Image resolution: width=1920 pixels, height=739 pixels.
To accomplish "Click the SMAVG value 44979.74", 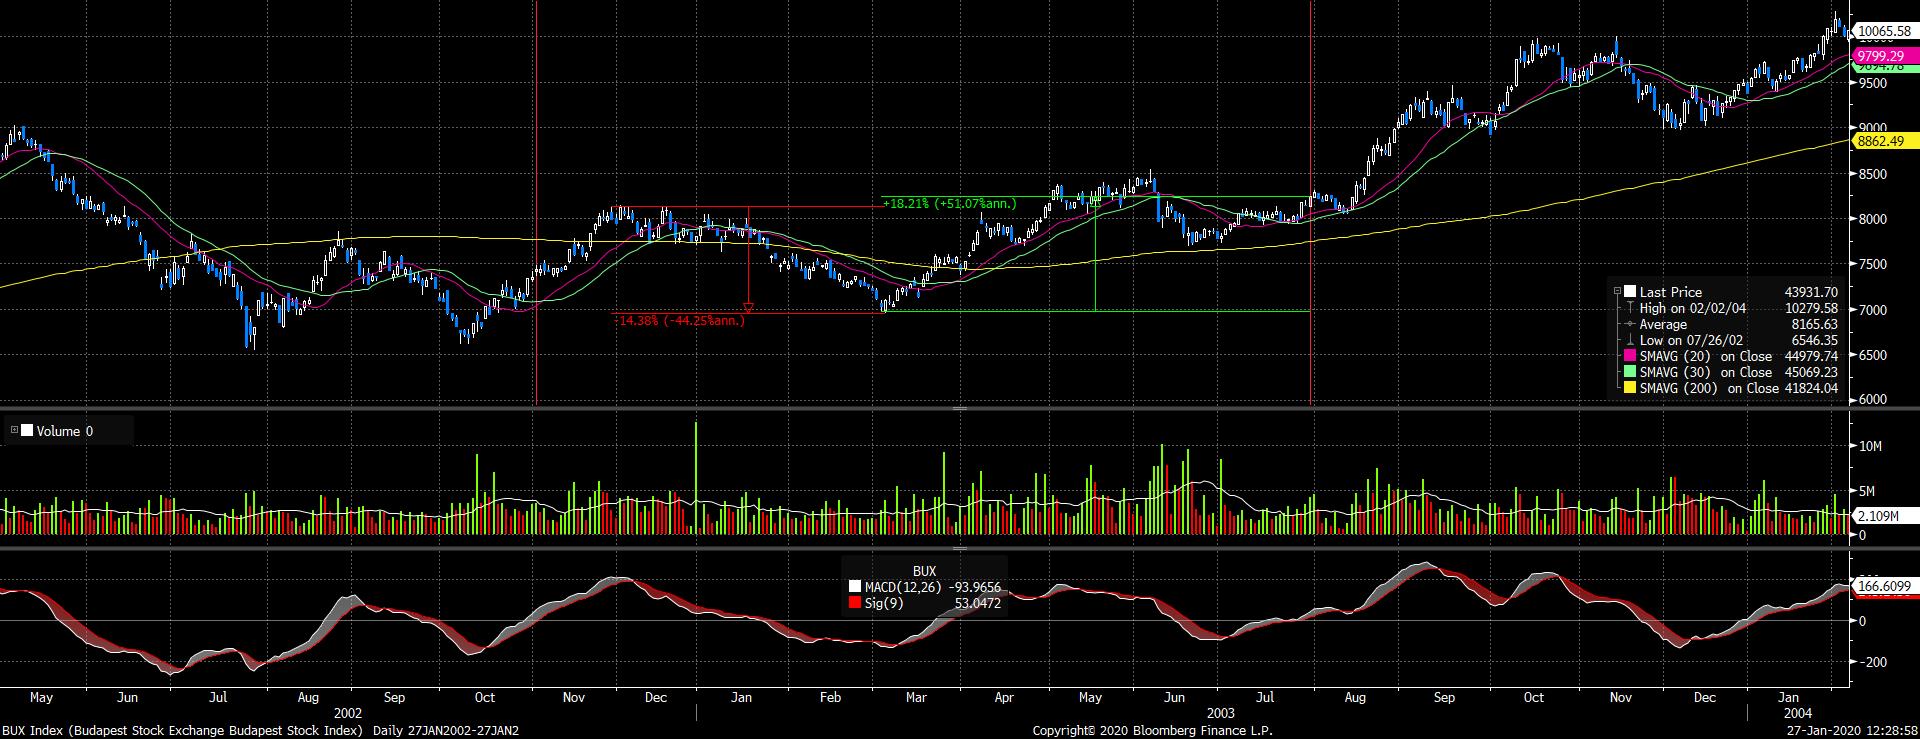I will click(x=1811, y=356).
